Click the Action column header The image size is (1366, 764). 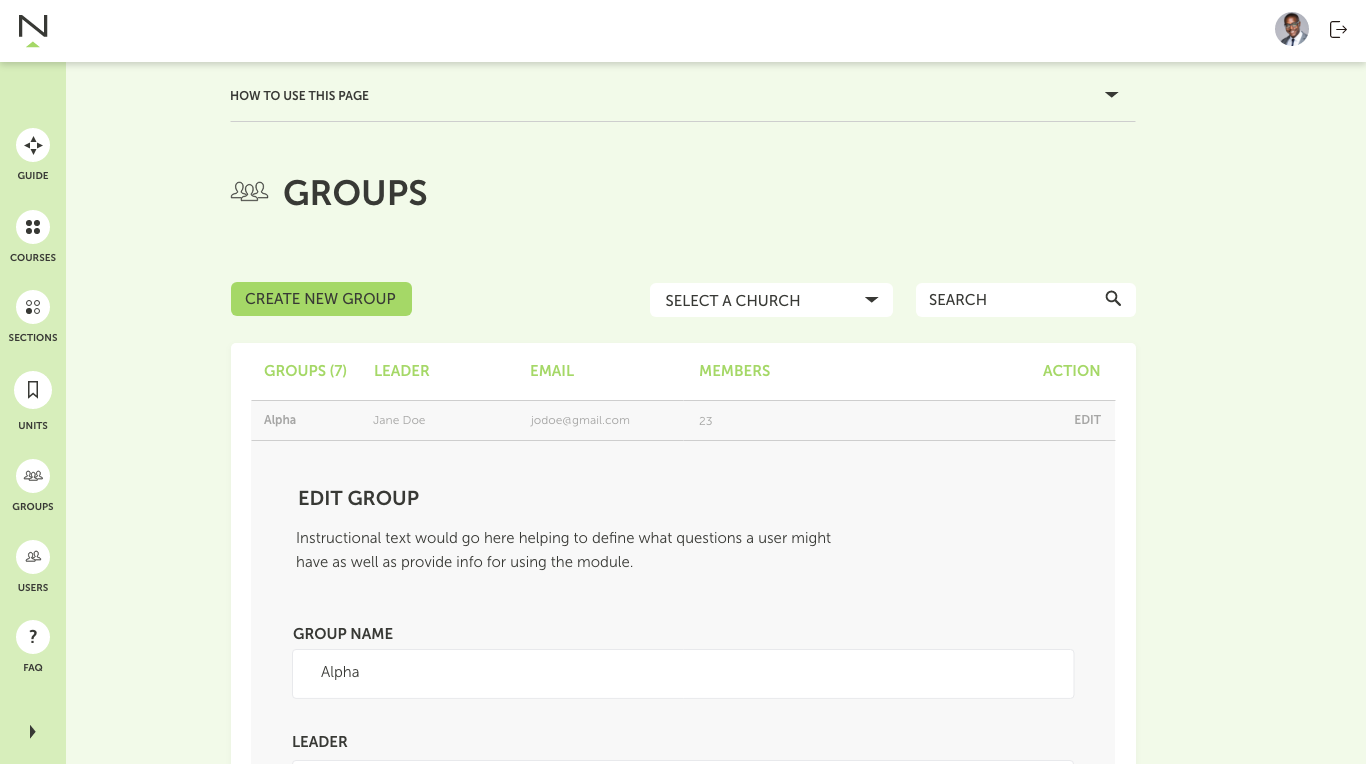(1071, 371)
